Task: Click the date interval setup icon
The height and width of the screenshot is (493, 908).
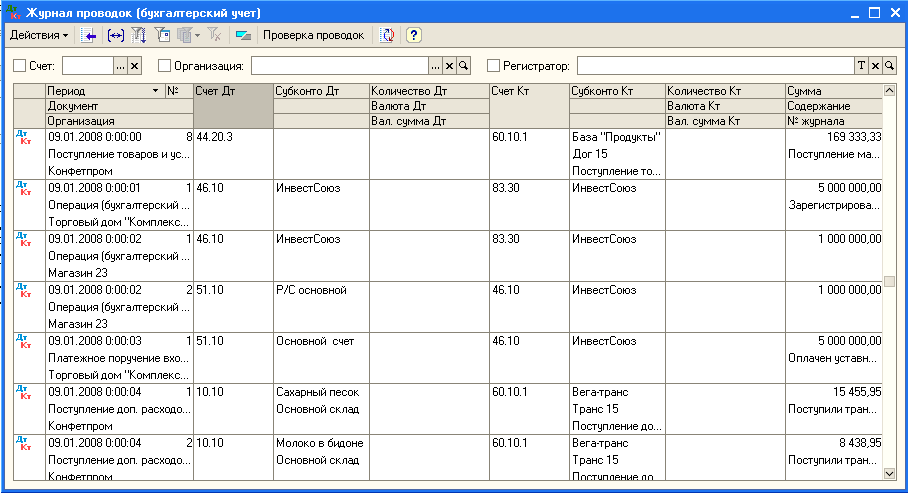Action: click(115, 35)
